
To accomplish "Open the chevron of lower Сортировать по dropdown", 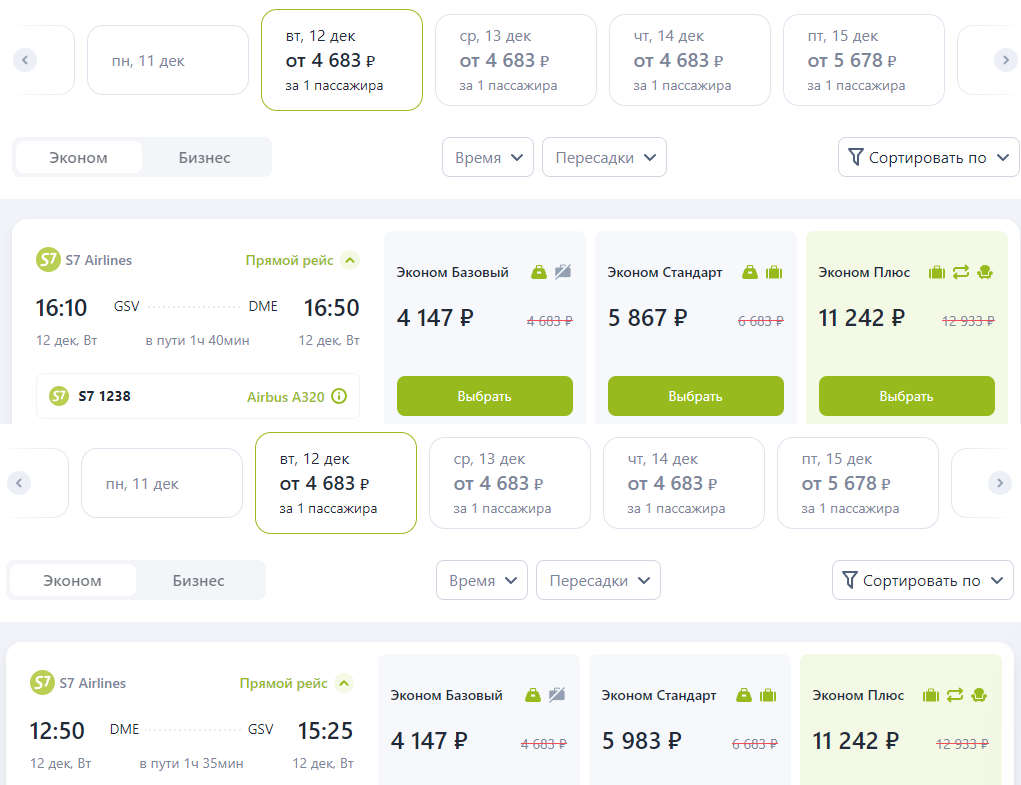I will pyautogui.click(x=997, y=580).
